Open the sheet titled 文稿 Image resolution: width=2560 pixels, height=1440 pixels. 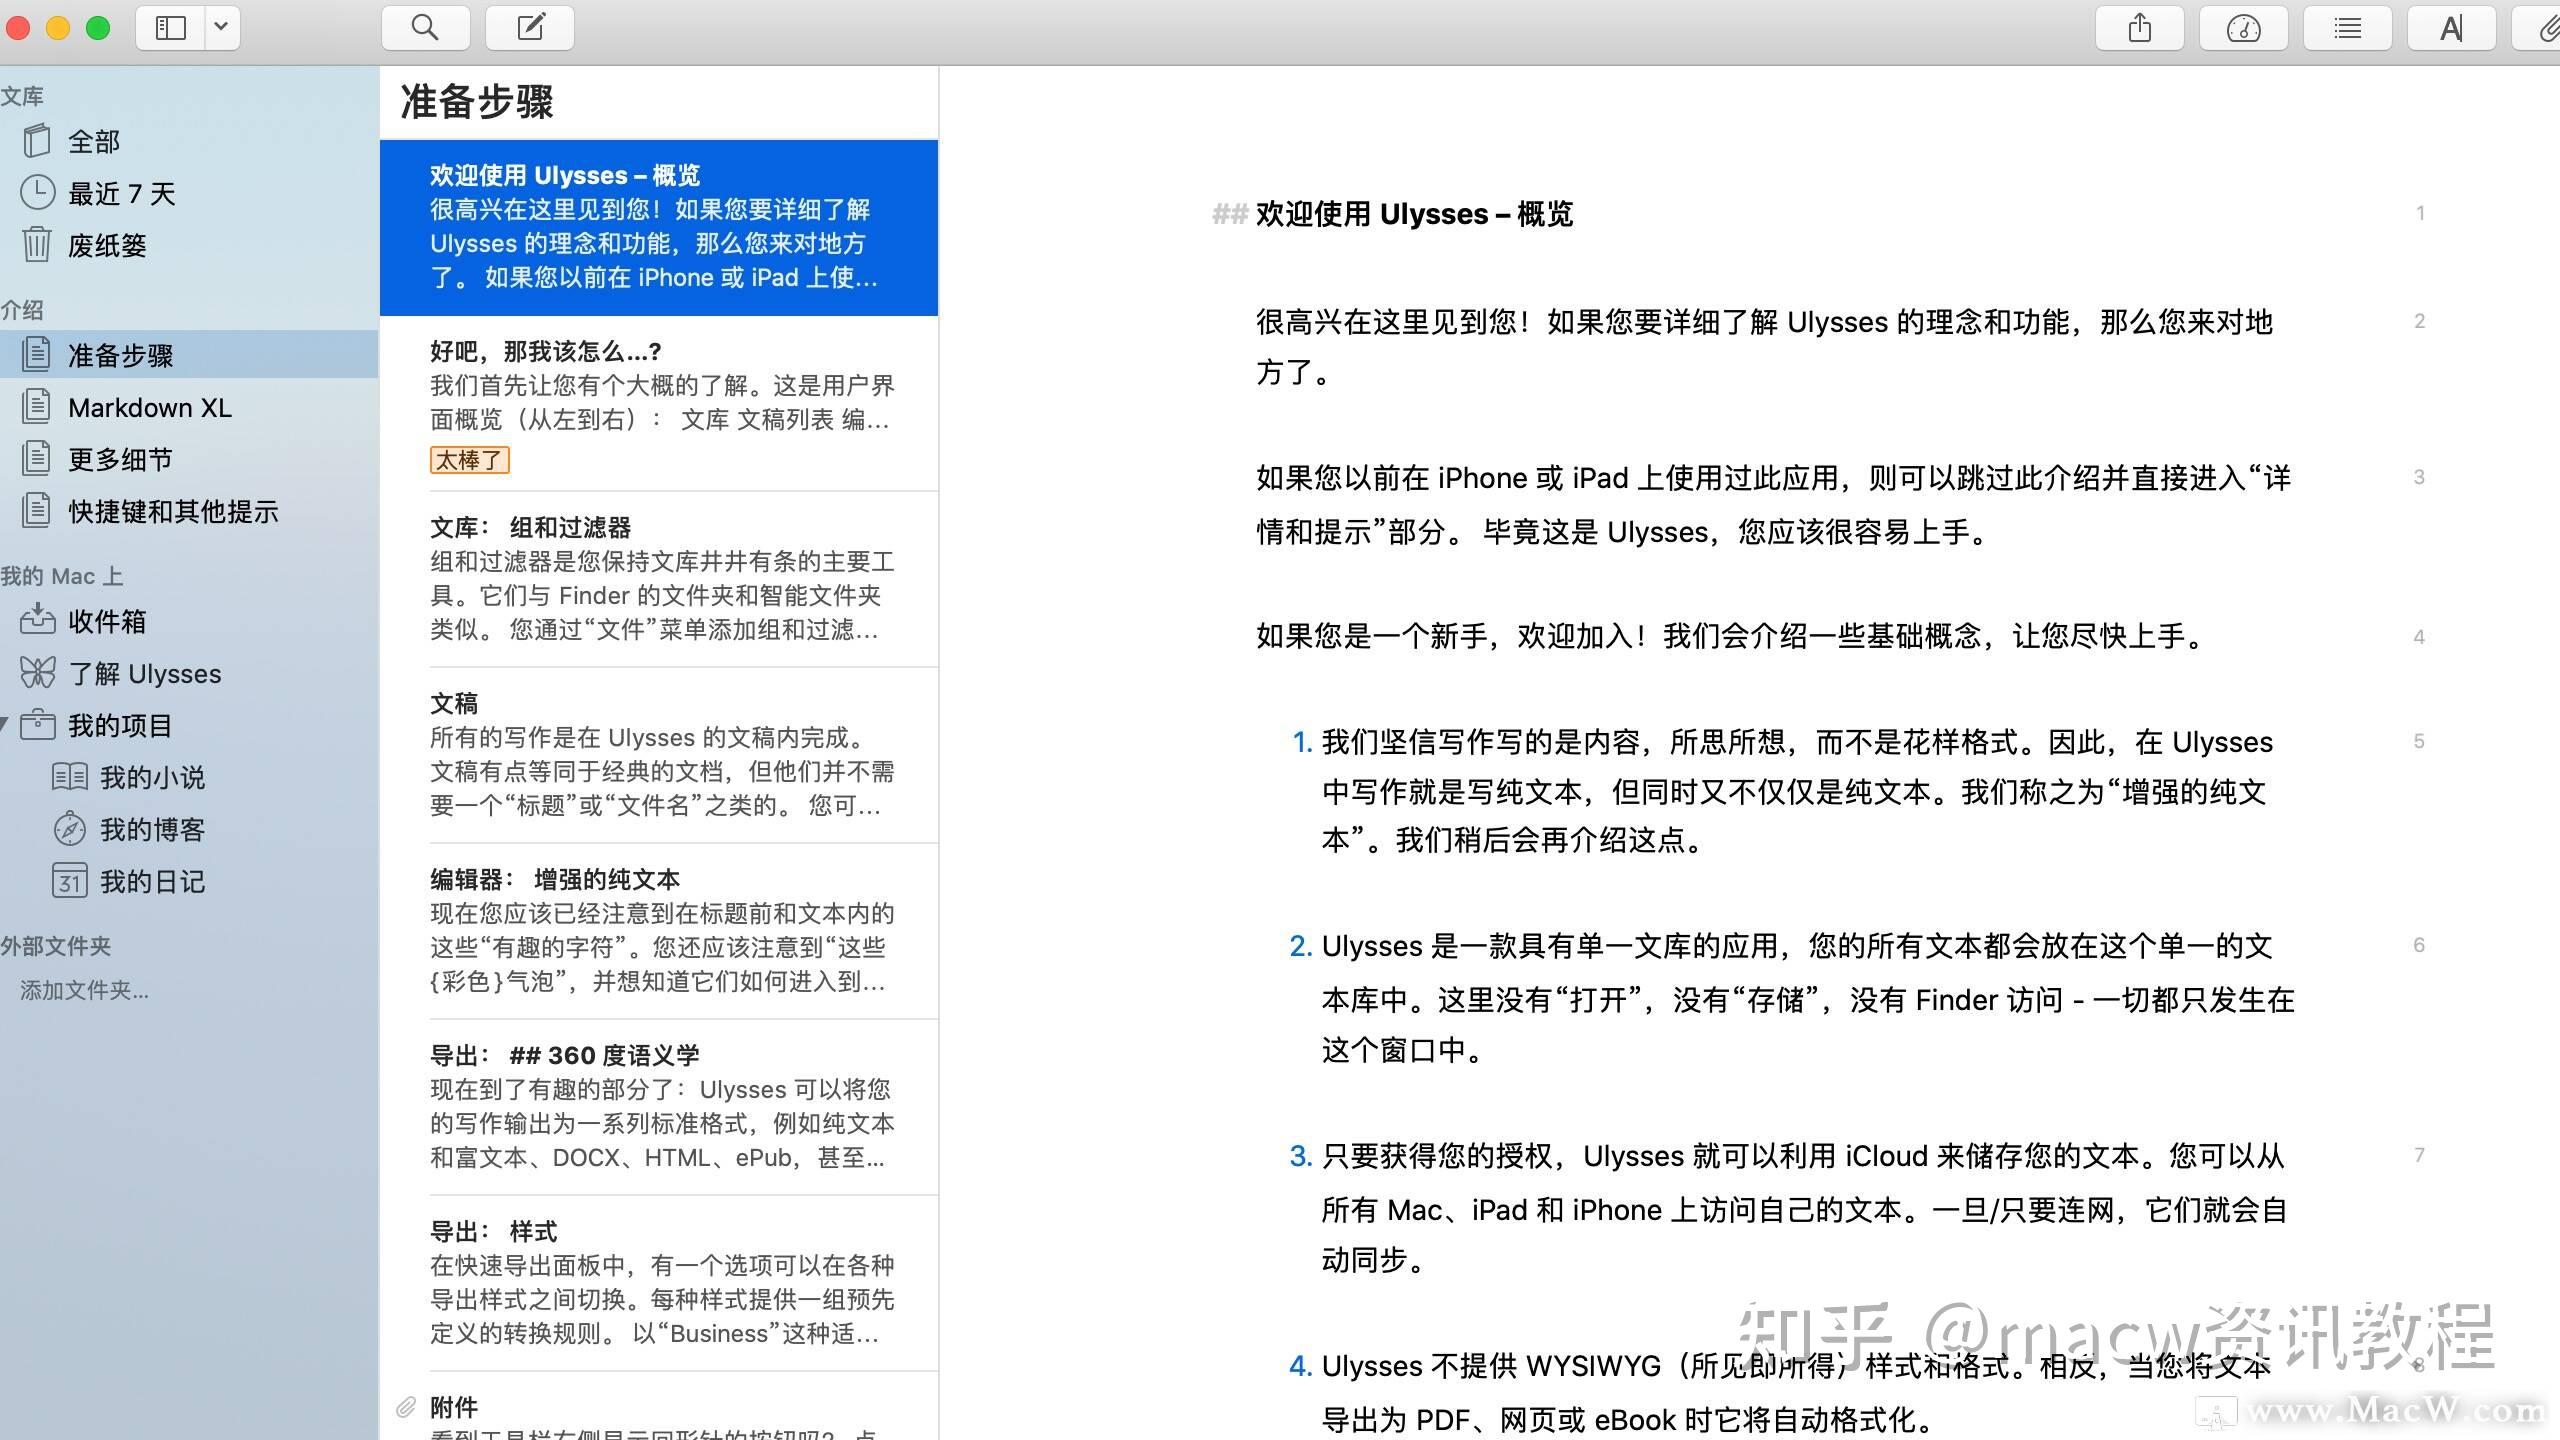659,756
